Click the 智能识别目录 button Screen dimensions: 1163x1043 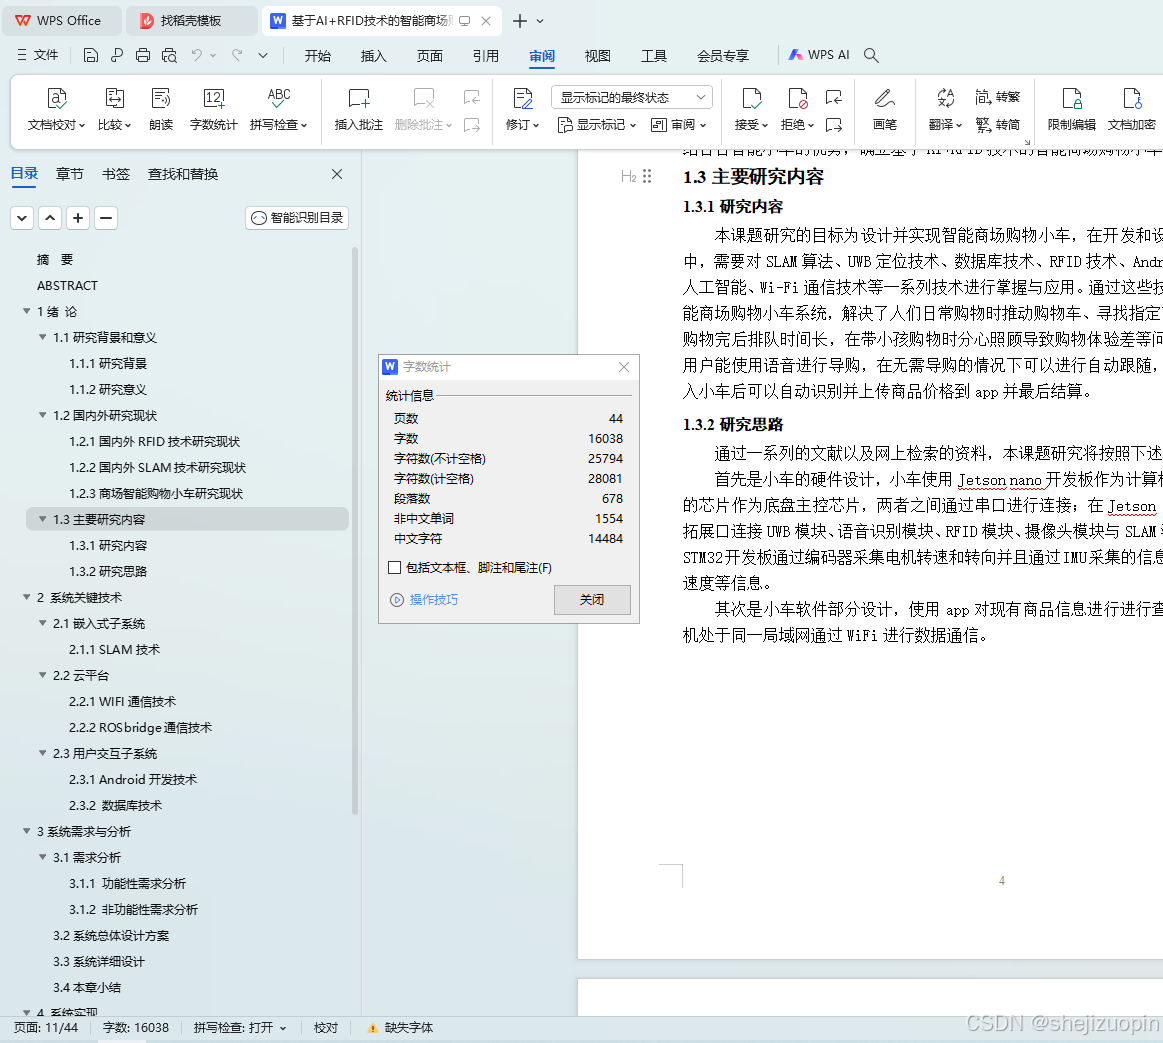coord(297,217)
